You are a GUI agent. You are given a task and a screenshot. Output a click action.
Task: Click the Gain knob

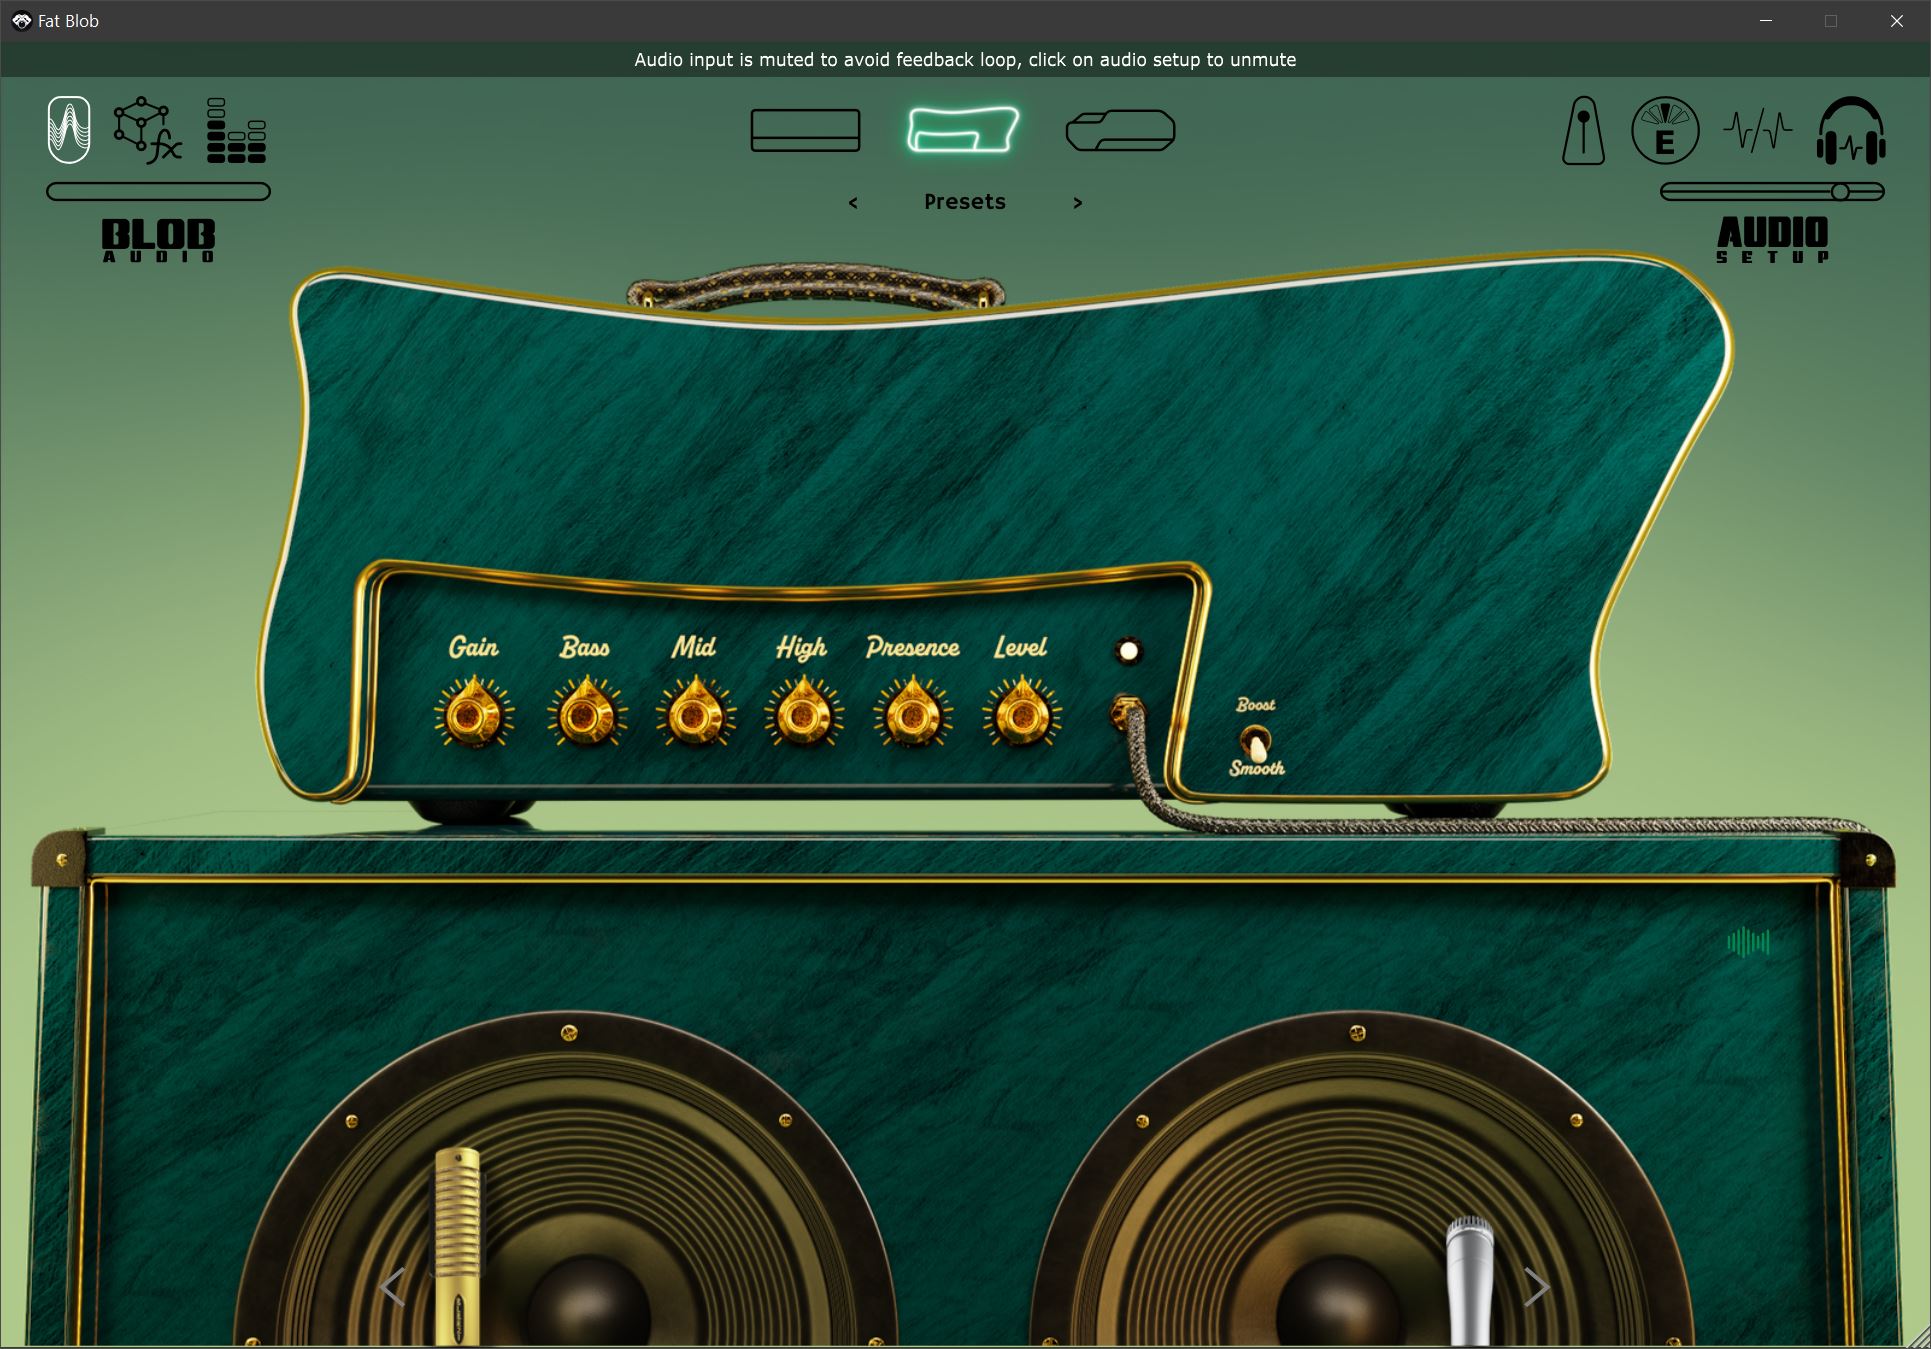[x=473, y=716]
